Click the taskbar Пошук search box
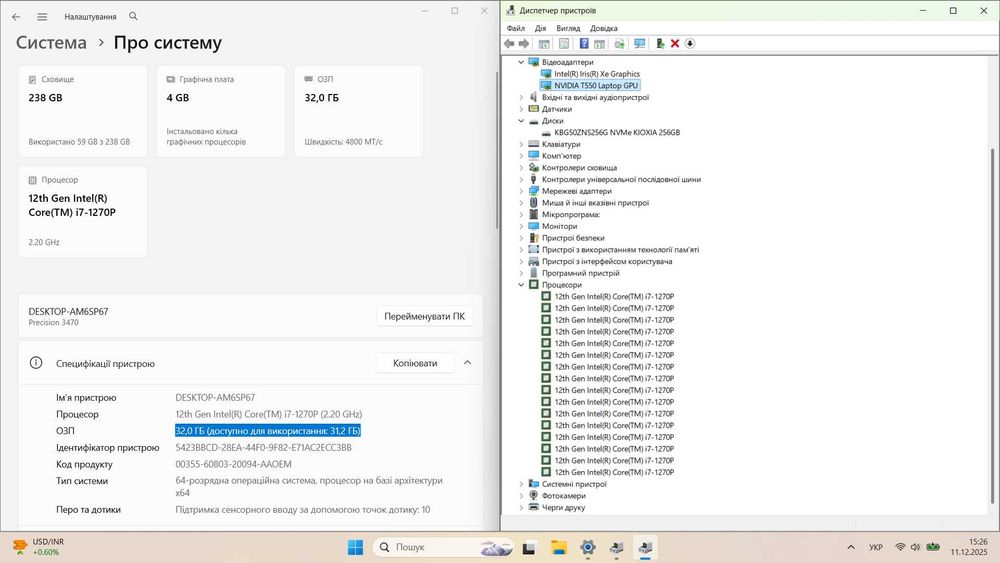Viewport: 1000px width, 563px height. (x=444, y=547)
